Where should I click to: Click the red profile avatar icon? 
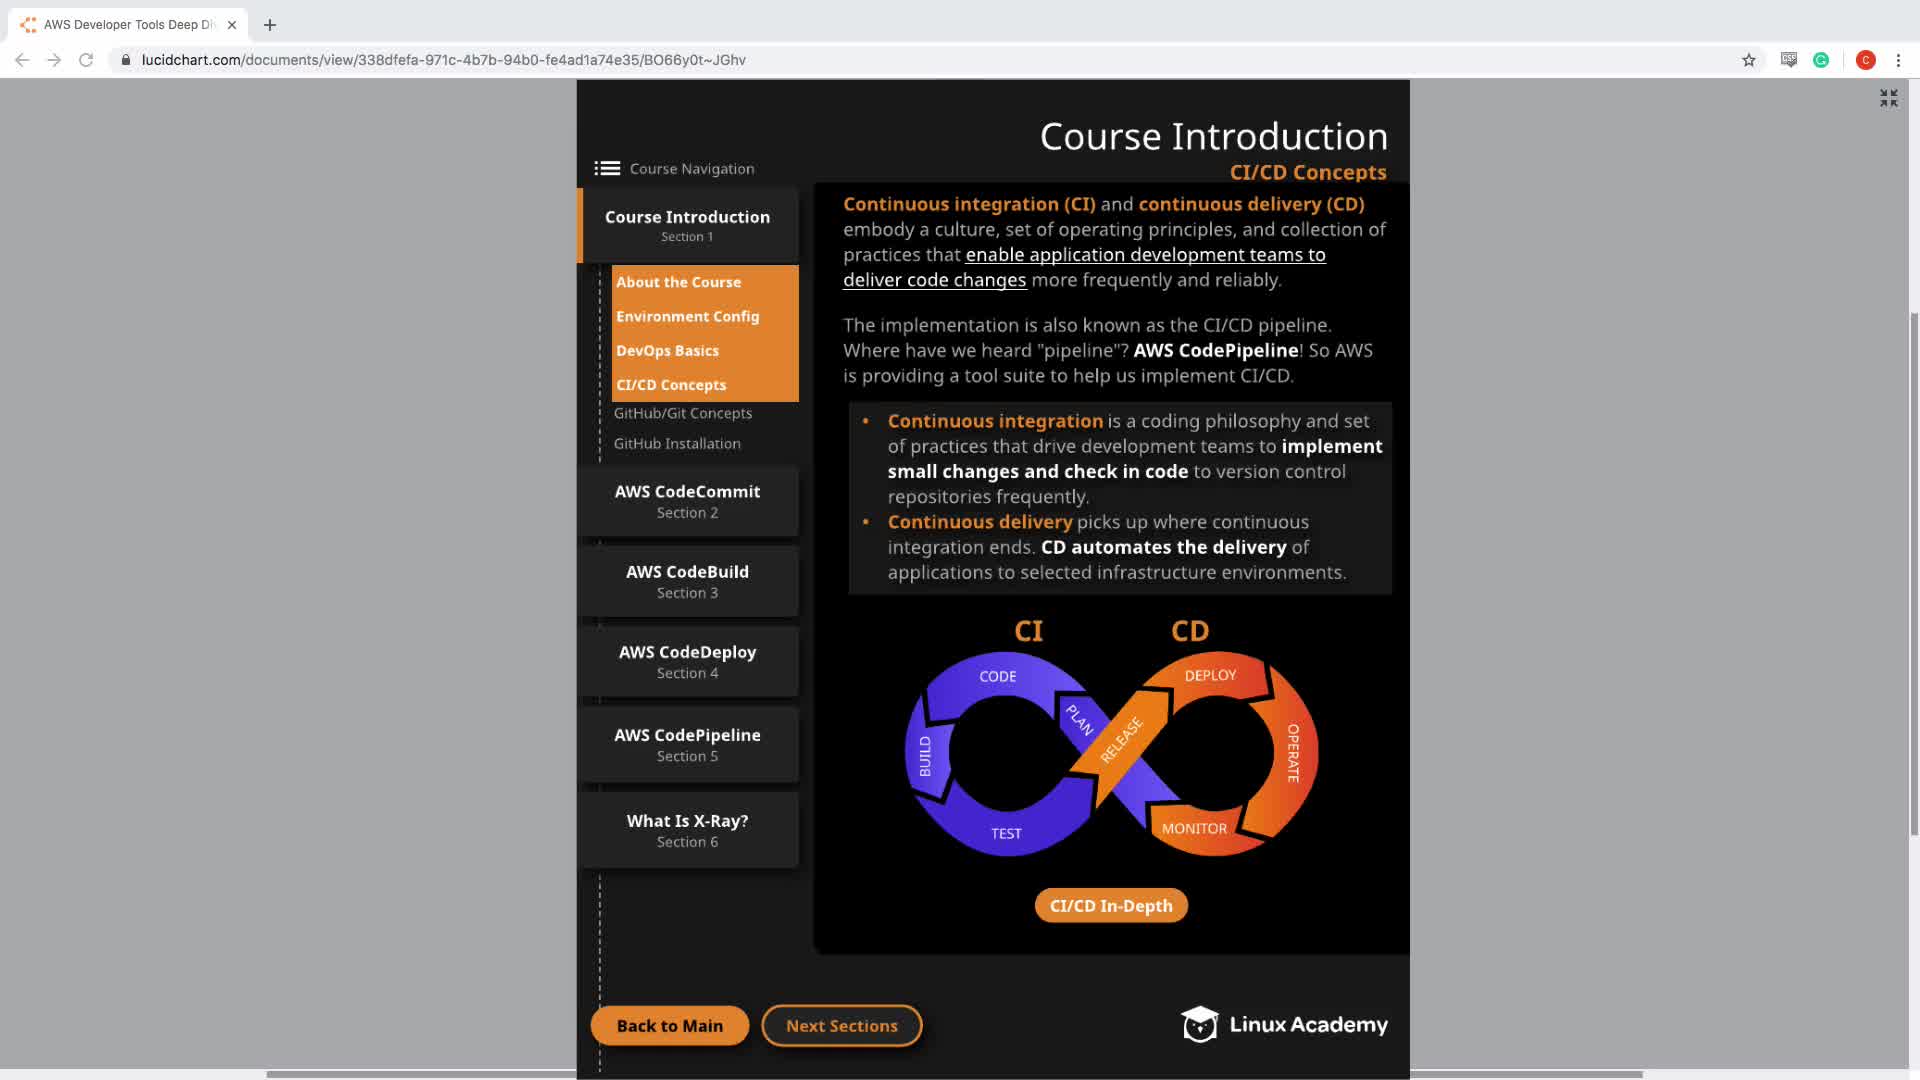click(1865, 60)
